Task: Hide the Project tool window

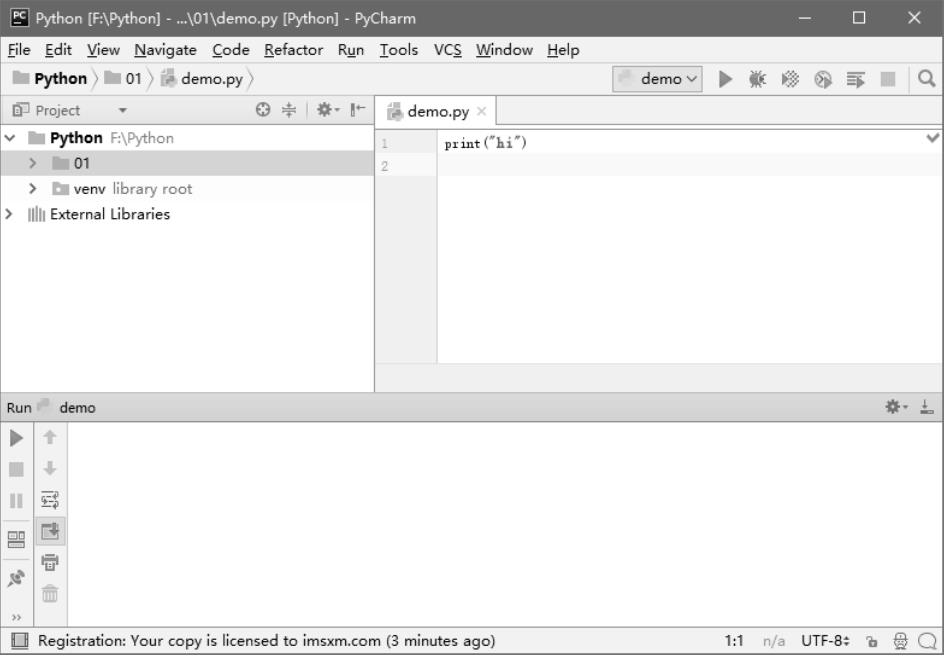Action: 358,109
